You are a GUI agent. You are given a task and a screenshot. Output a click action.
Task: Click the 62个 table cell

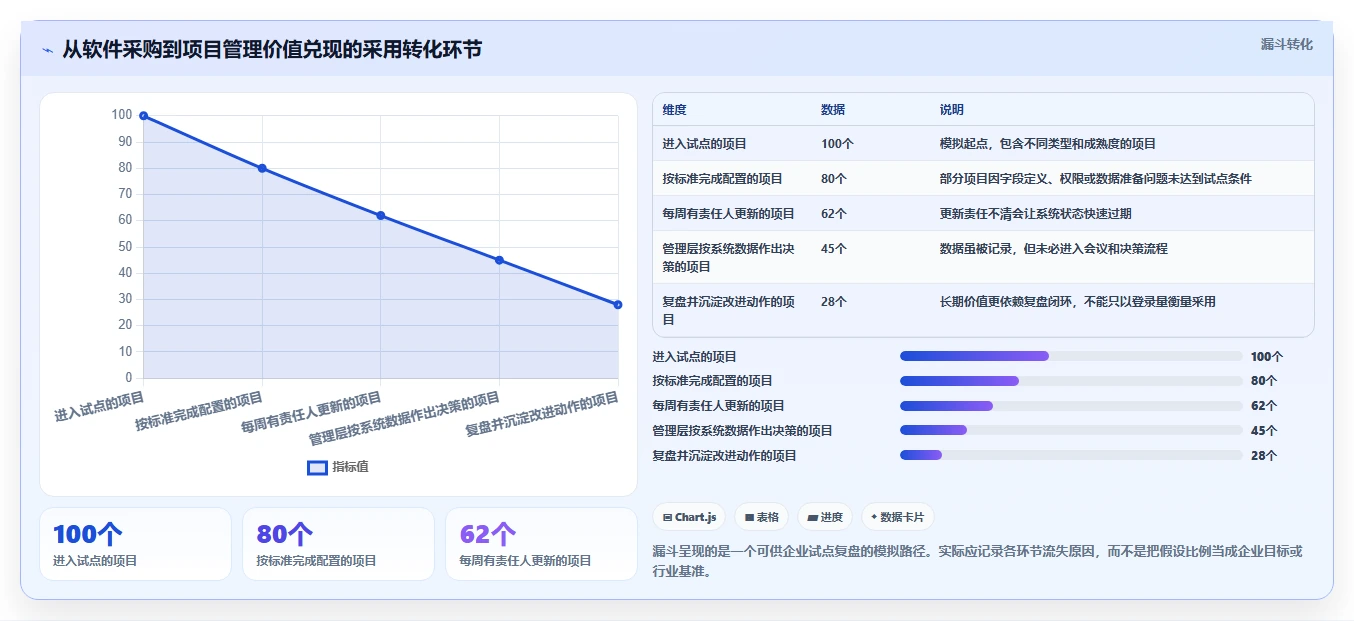click(834, 214)
